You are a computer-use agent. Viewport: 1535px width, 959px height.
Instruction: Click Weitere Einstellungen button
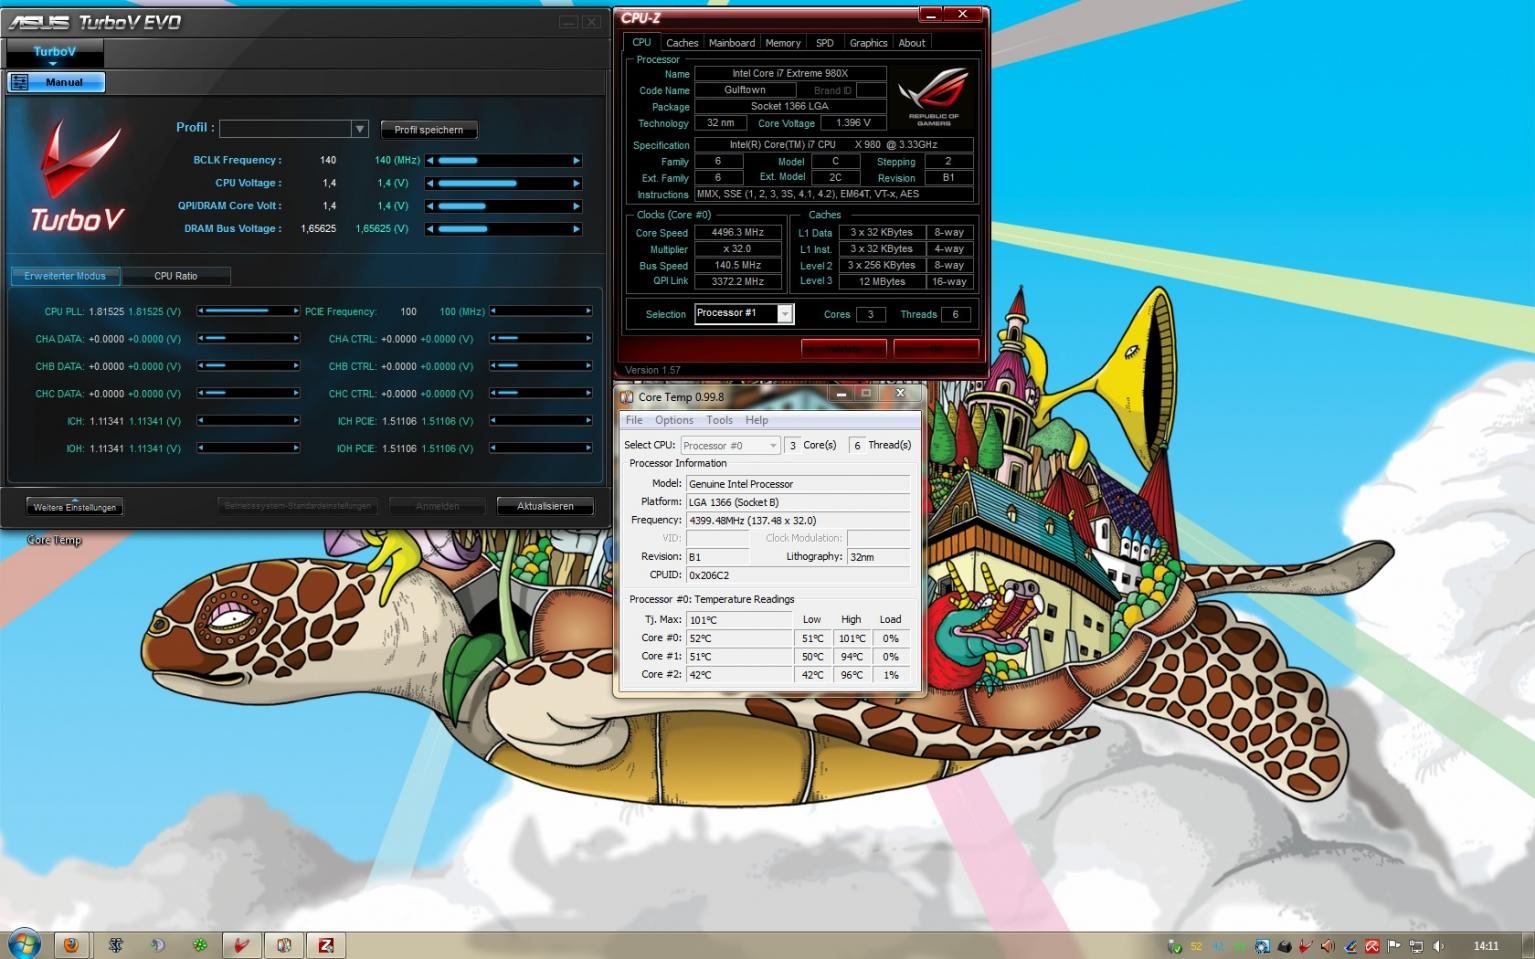click(75, 507)
